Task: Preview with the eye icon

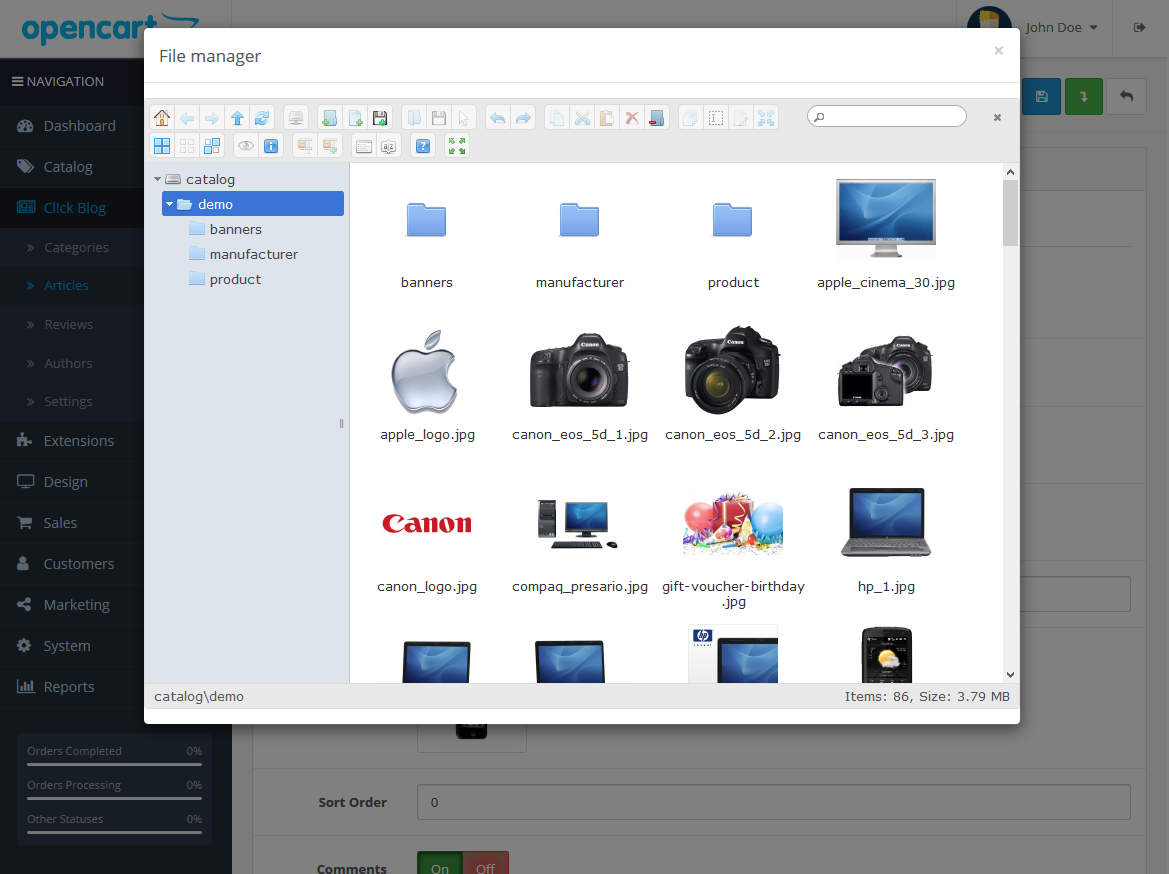Action: click(x=246, y=146)
